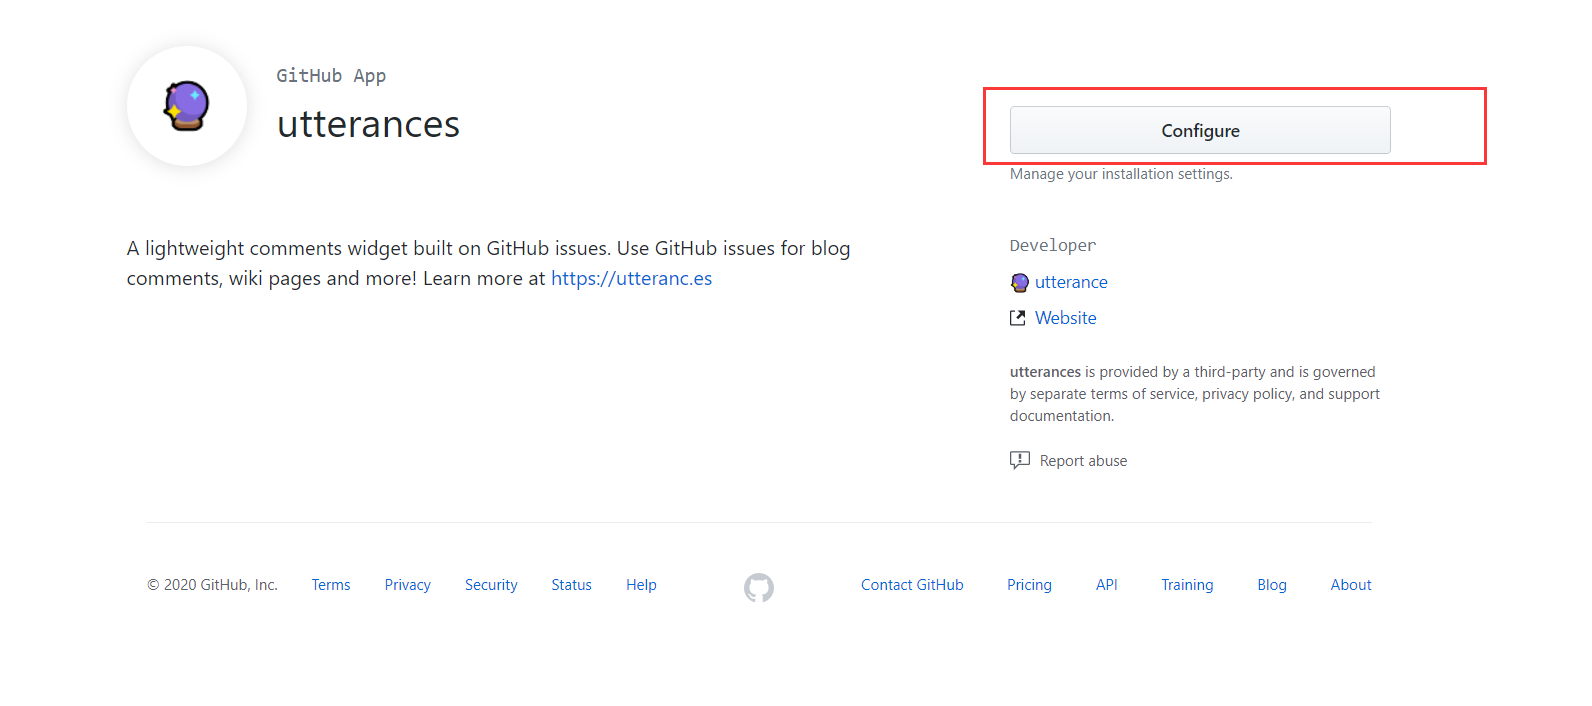Open the Security footer link
This screenshot has width=1592, height=706.
[491, 585]
